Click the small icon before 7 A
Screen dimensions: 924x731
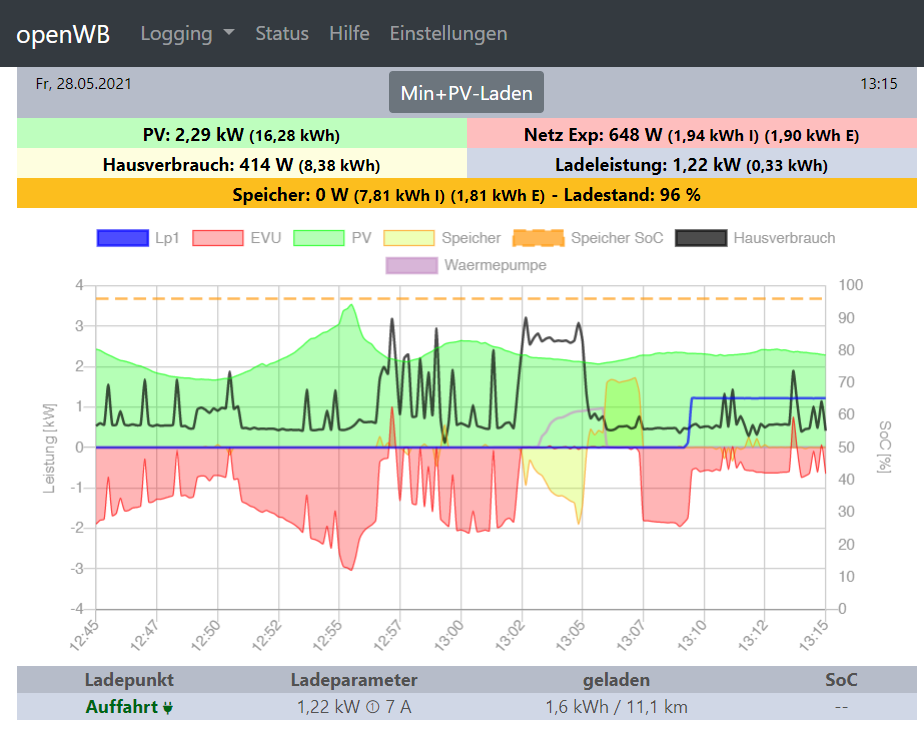[370, 708]
